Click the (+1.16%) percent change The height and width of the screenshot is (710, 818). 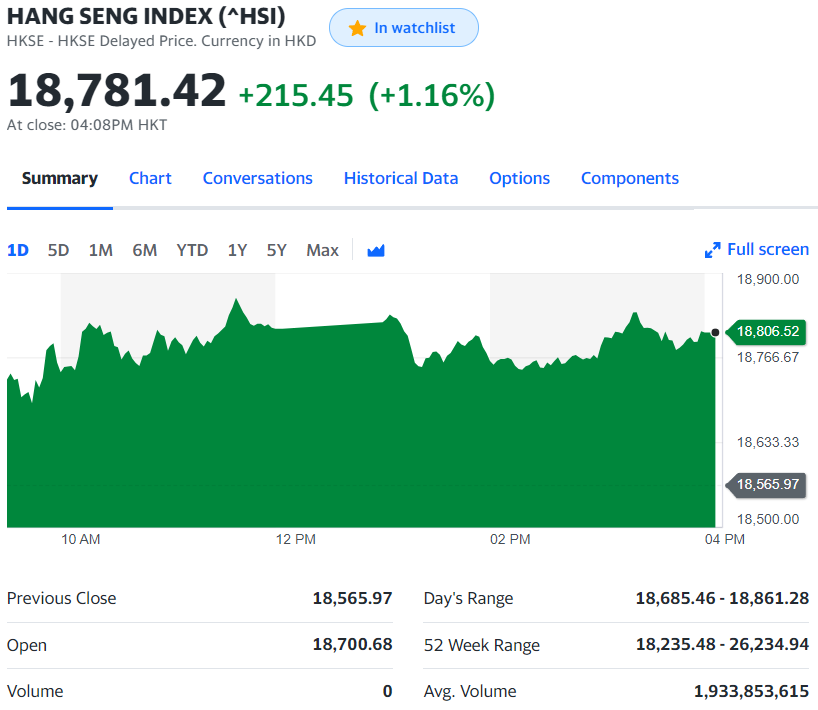[x=431, y=95]
